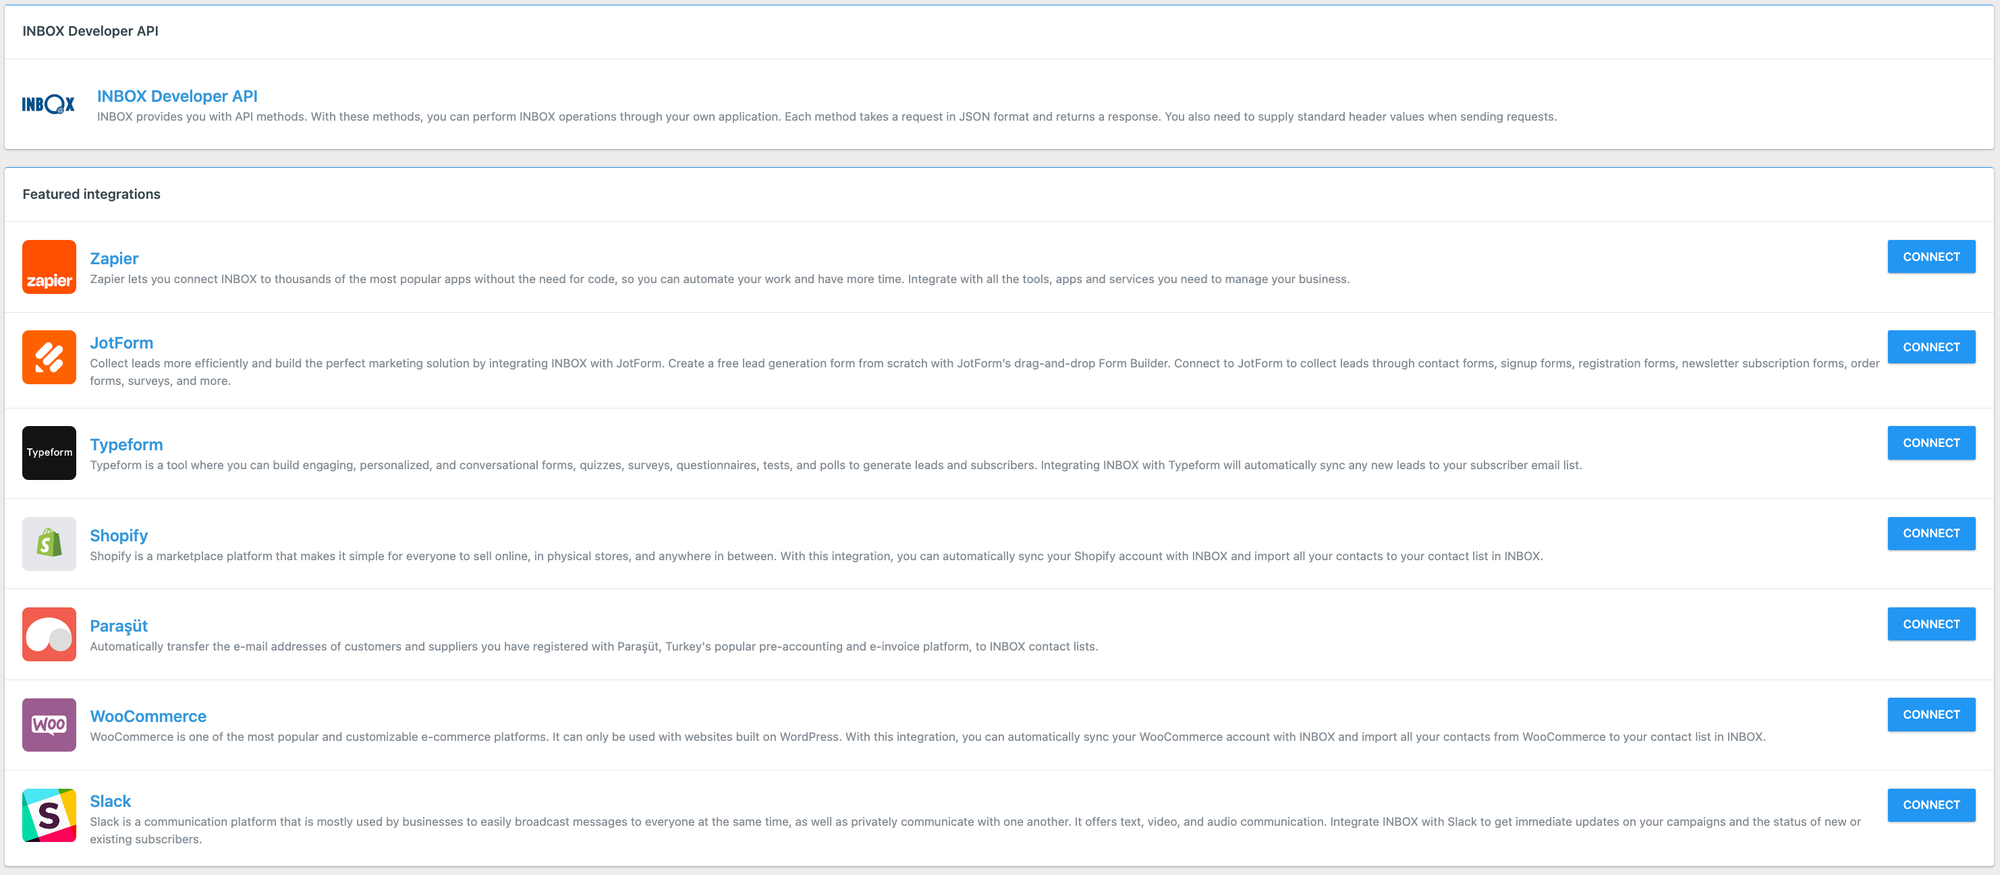
Task: Click the Zapier description text
Action: click(720, 279)
